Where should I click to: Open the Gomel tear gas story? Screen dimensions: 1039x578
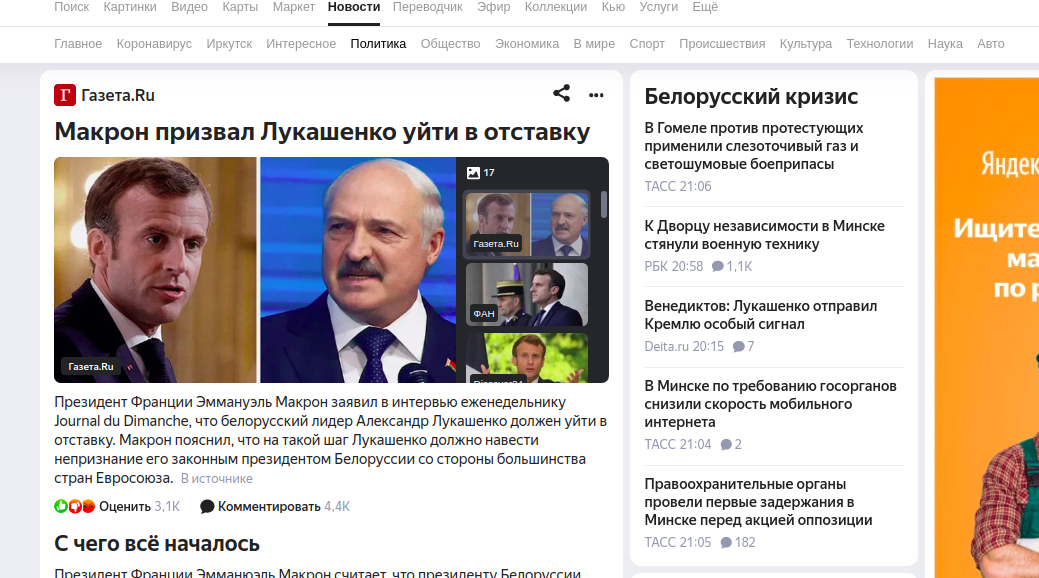(x=754, y=146)
